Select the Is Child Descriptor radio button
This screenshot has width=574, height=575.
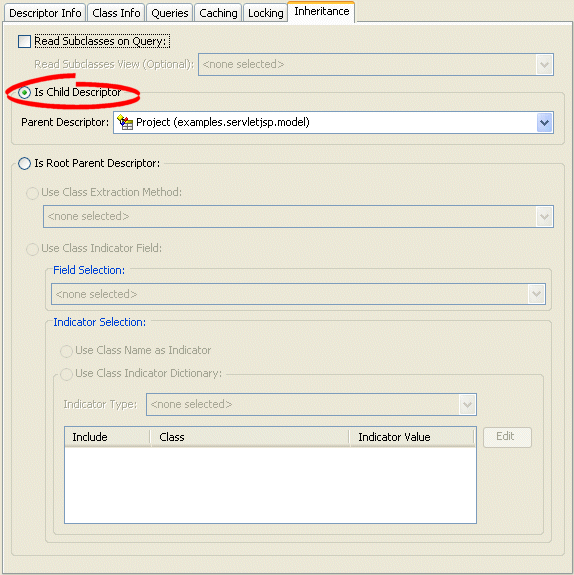point(25,92)
